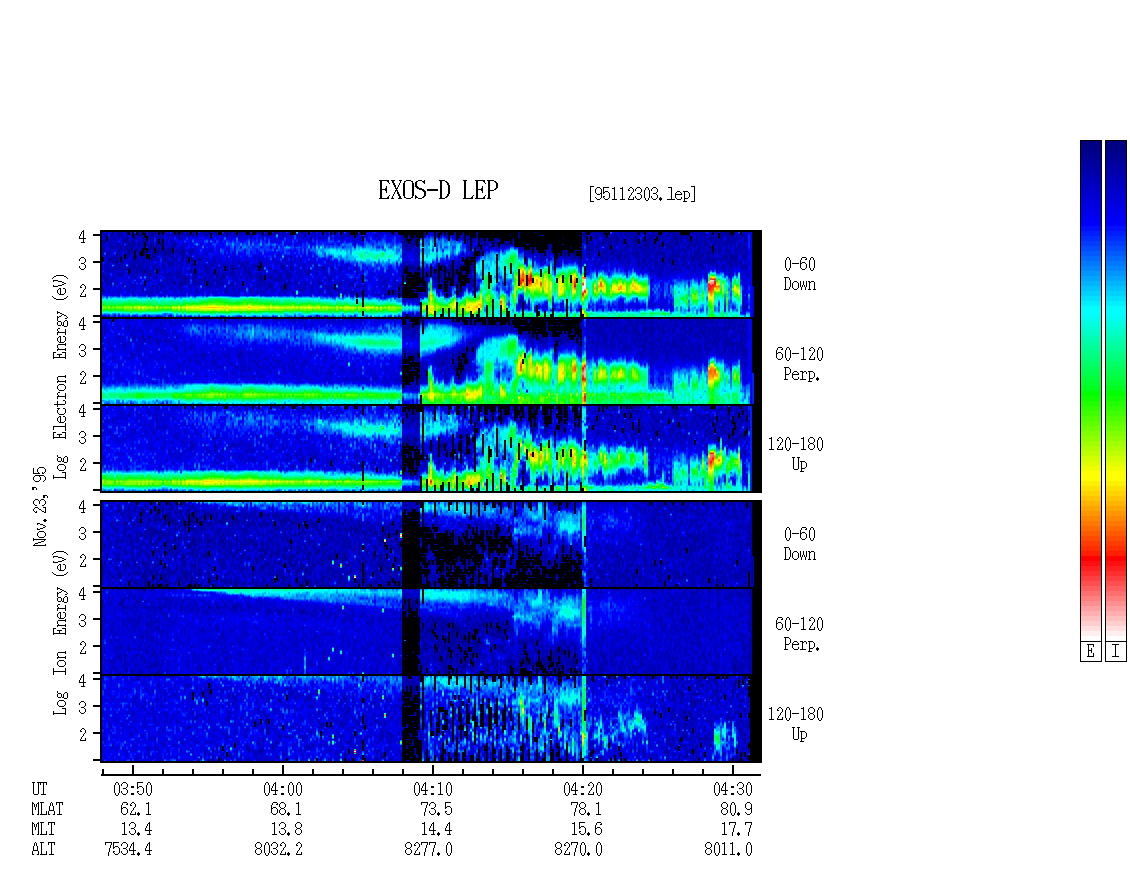The height and width of the screenshot is (875, 1130).
Task: Select the Log Electron Energy (eV) axis label
Action: click(60, 376)
